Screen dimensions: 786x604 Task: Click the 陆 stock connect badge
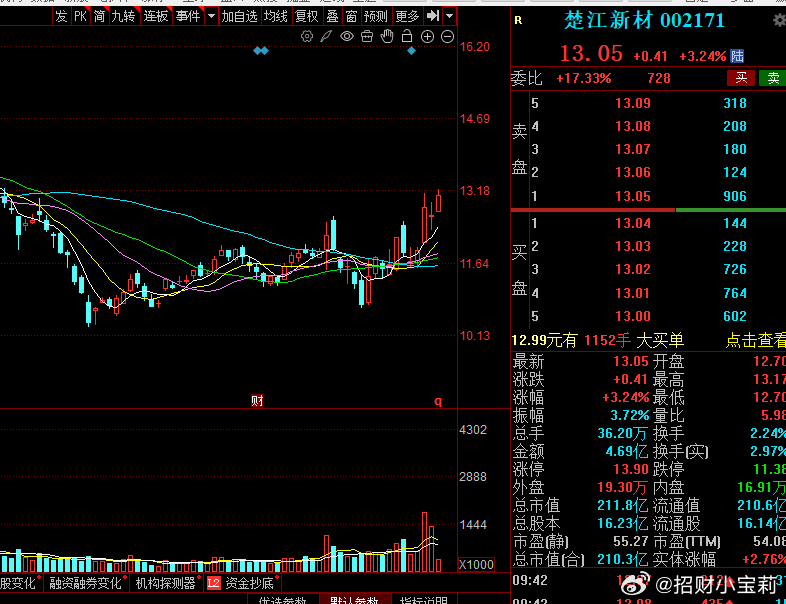click(x=737, y=56)
